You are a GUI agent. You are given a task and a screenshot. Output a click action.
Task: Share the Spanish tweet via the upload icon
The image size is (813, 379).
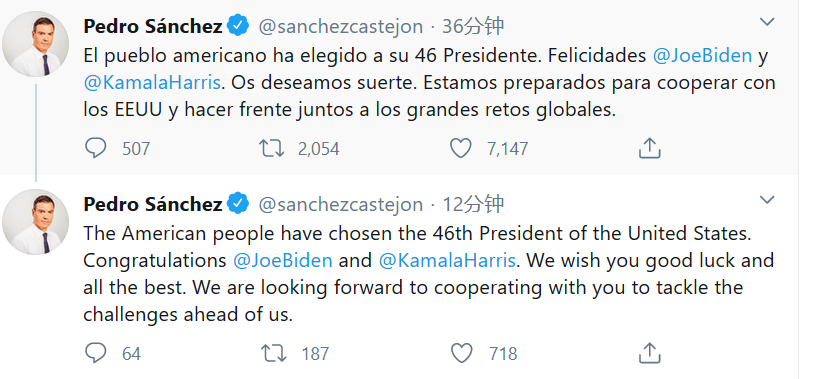pyautogui.click(x=649, y=148)
